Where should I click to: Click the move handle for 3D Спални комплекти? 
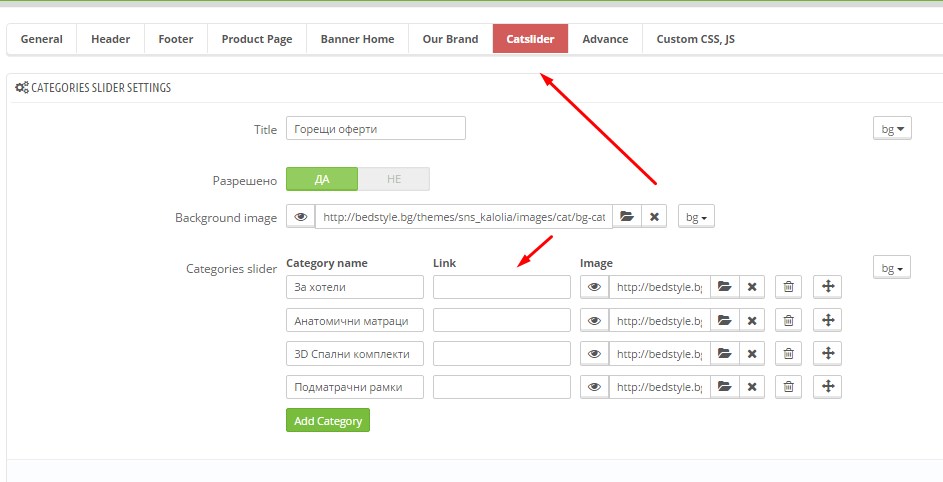click(x=828, y=353)
